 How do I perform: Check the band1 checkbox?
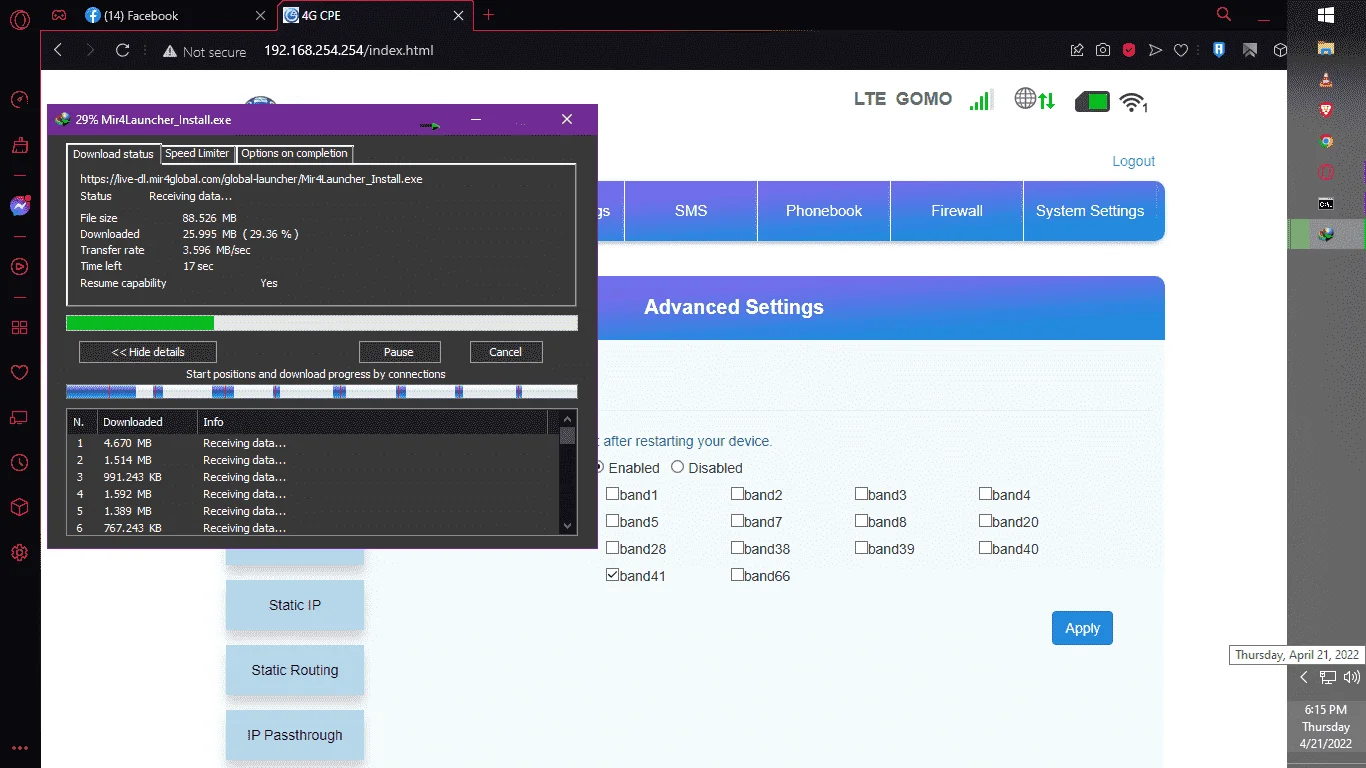[612, 494]
